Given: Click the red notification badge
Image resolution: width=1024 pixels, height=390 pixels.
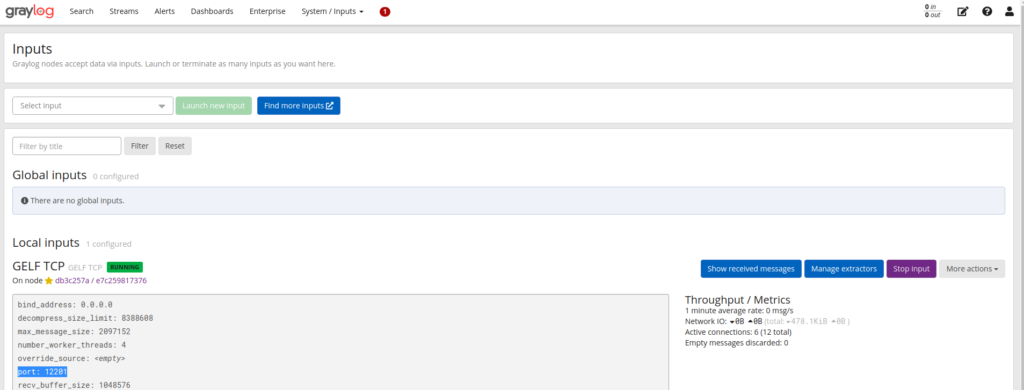Looking at the screenshot, I should pos(385,12).
